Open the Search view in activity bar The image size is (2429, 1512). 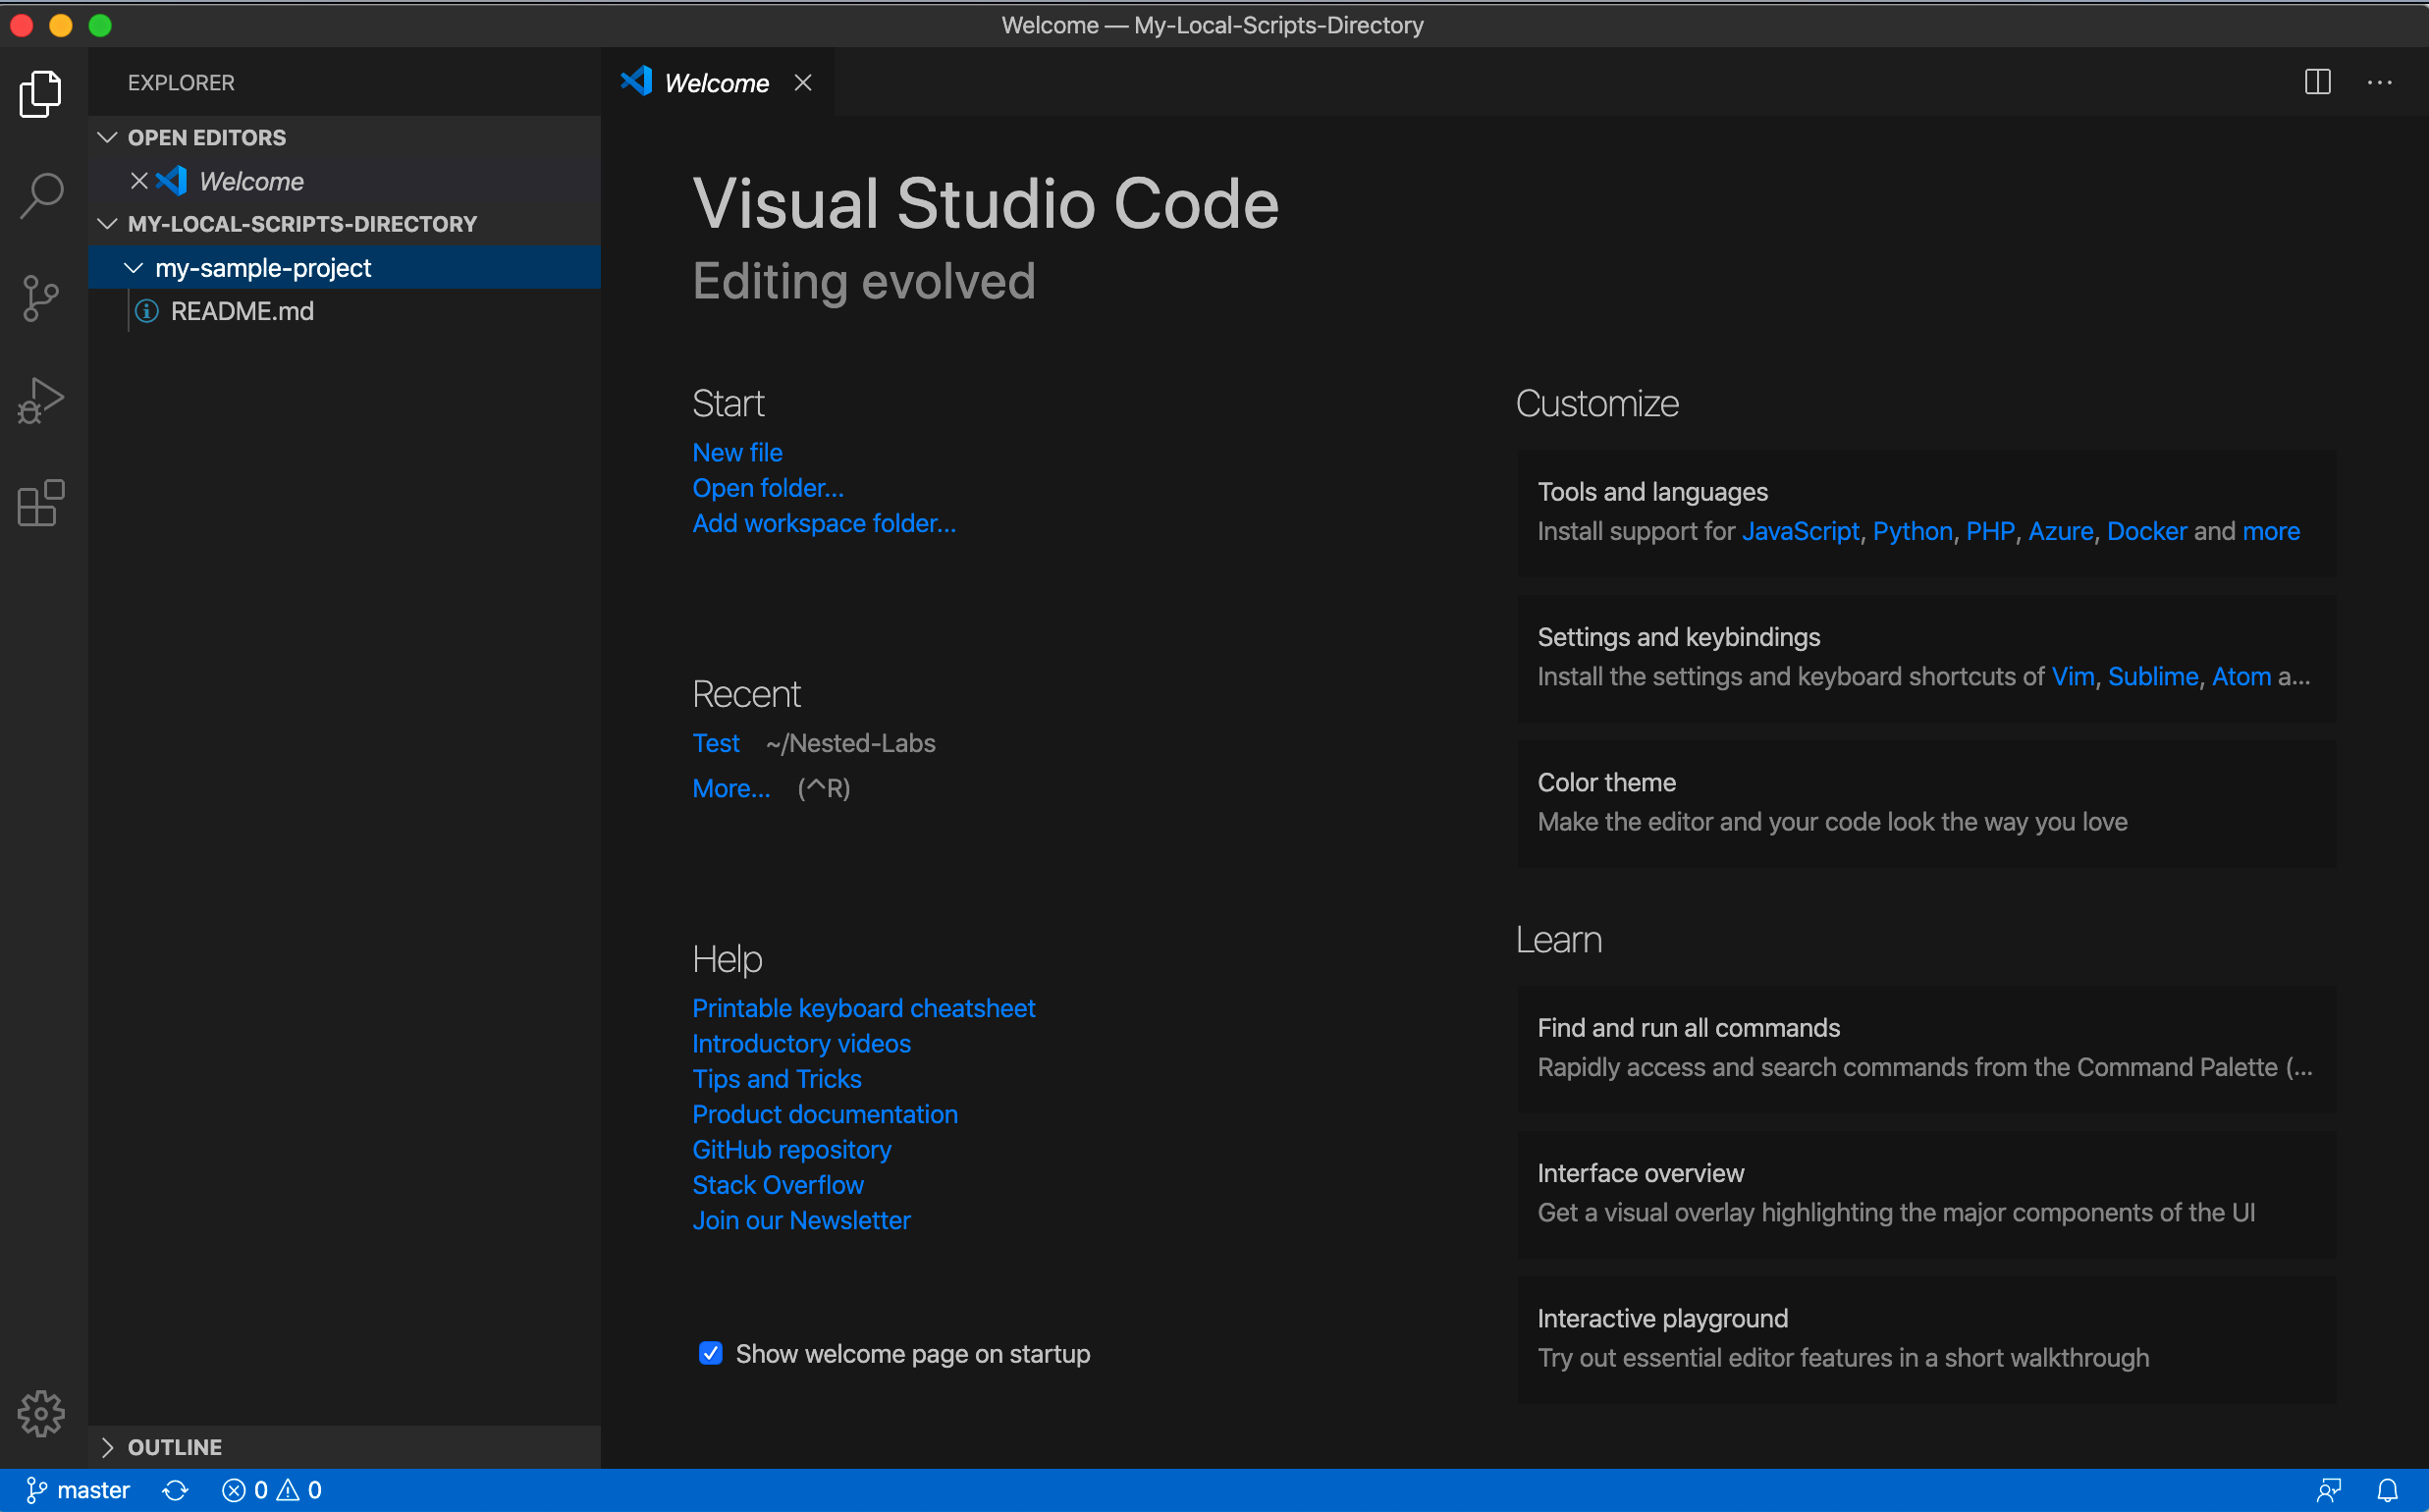point(41,196)
